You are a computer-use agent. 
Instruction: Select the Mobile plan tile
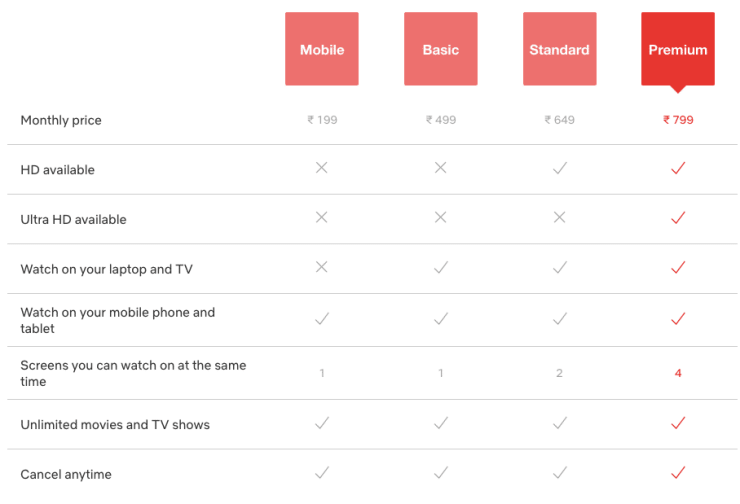coord(322,49)
